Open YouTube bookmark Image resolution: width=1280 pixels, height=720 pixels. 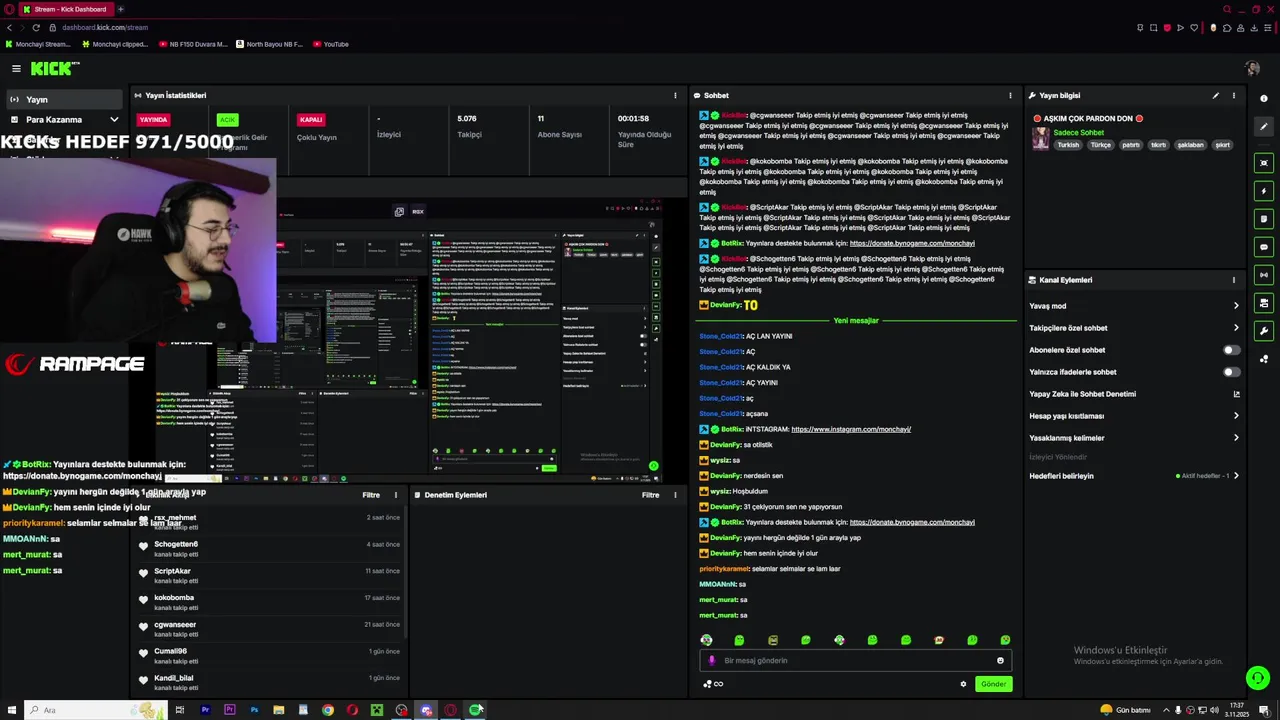(x=331, y=44)
